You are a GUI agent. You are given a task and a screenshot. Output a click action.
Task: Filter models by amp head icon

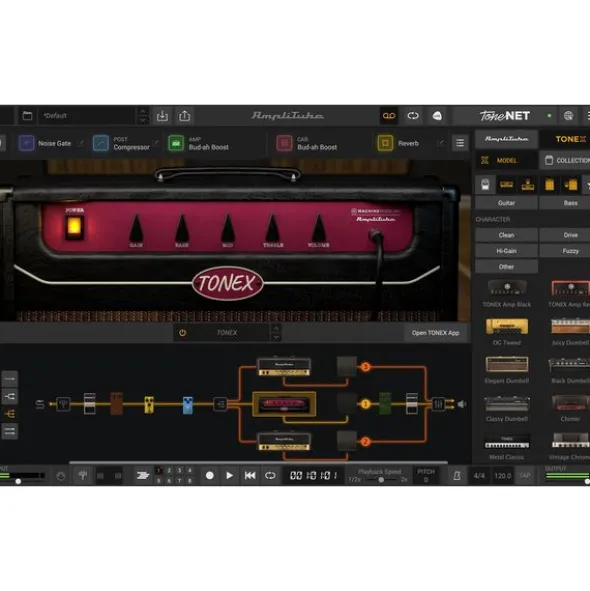pyautogui.click(x=506, y=185)
